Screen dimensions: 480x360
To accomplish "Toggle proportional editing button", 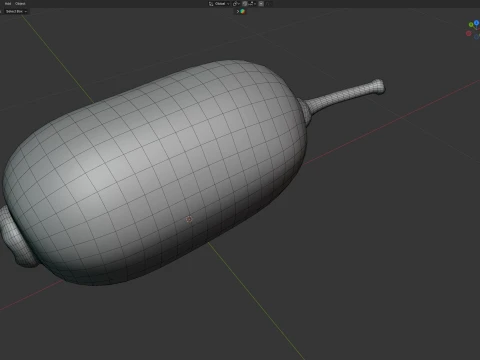I will pyautogui.click(x=261, y=4).
